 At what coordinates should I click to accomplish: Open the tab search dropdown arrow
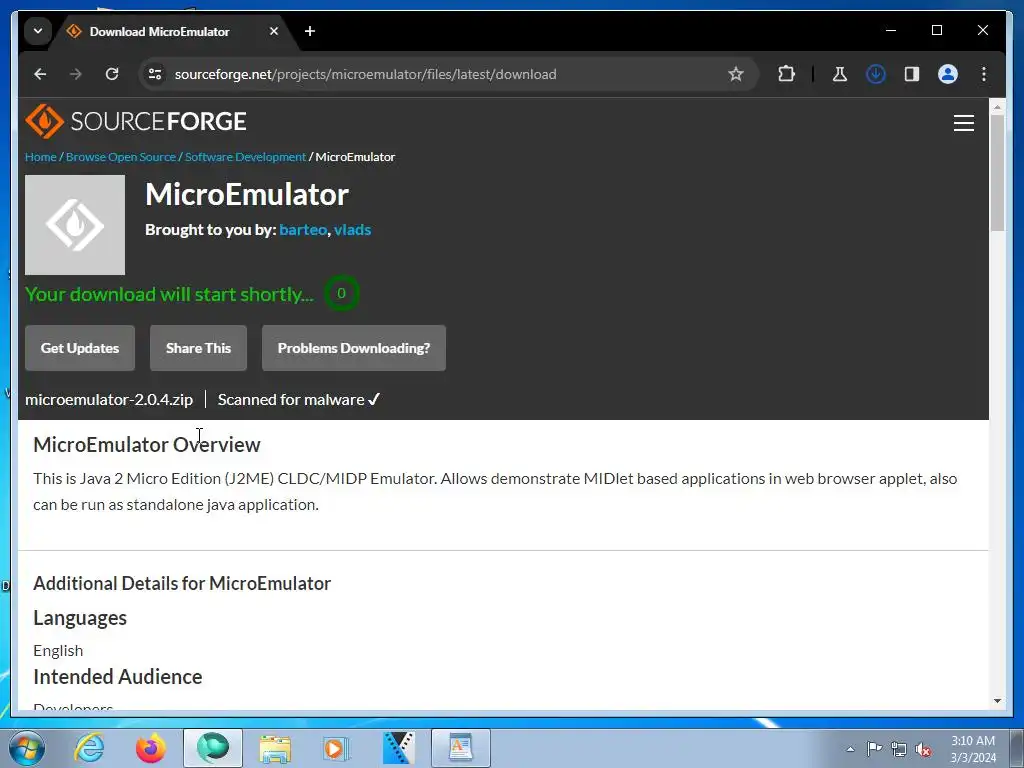(x=38, y=31)
